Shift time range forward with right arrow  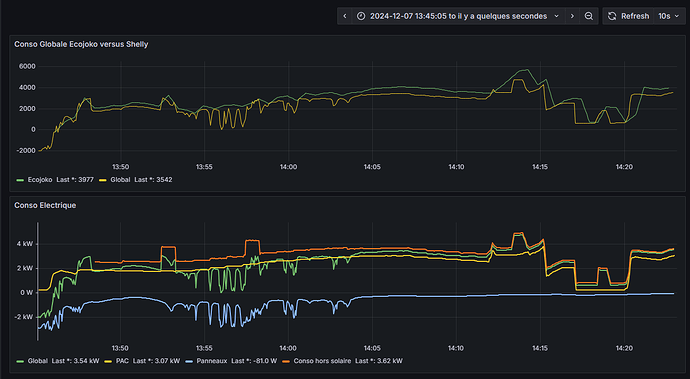click(x=572, y=16)
